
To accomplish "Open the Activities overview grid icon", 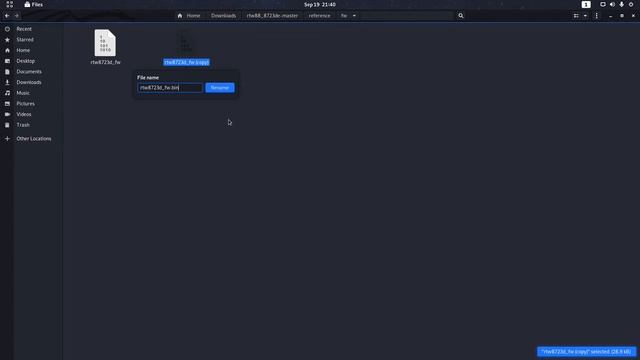I will coord(9,4).
